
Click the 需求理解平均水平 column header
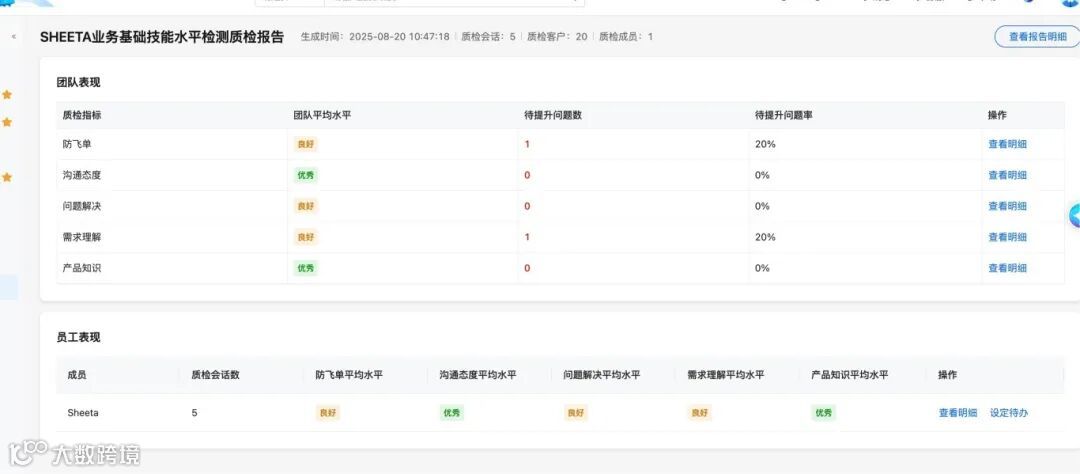point(726,375)
